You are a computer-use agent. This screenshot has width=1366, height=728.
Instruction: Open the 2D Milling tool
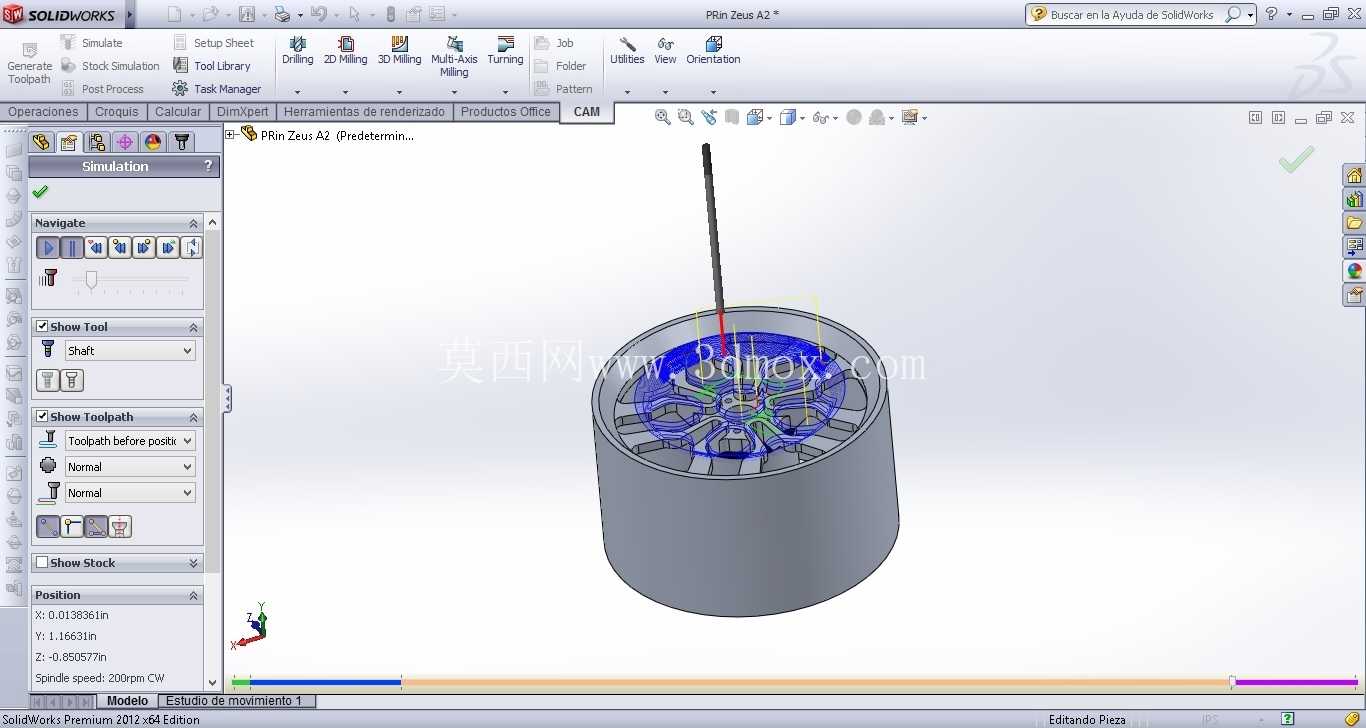point(345,51)
